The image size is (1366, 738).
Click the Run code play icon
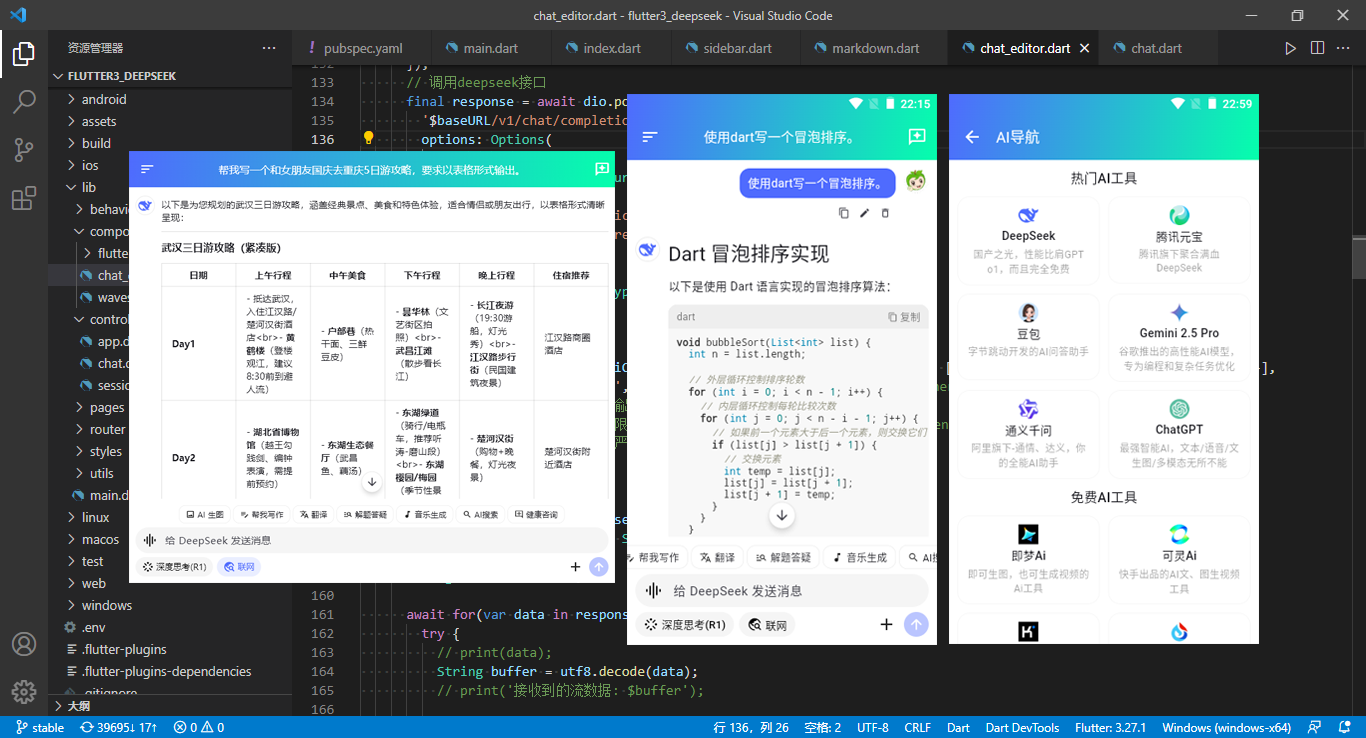[1290, 48]
